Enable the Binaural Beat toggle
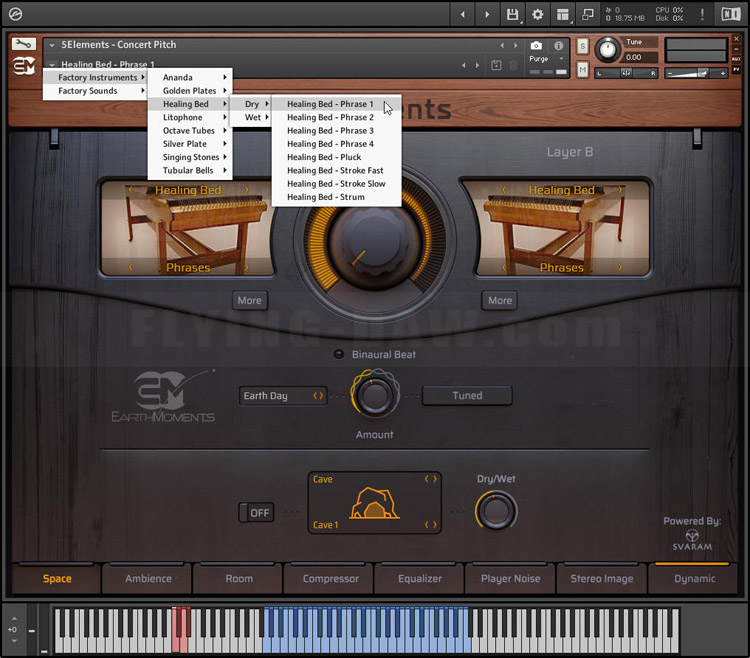Image resolution: width=750 pixels, height=658 pixels. coord(339,354)
